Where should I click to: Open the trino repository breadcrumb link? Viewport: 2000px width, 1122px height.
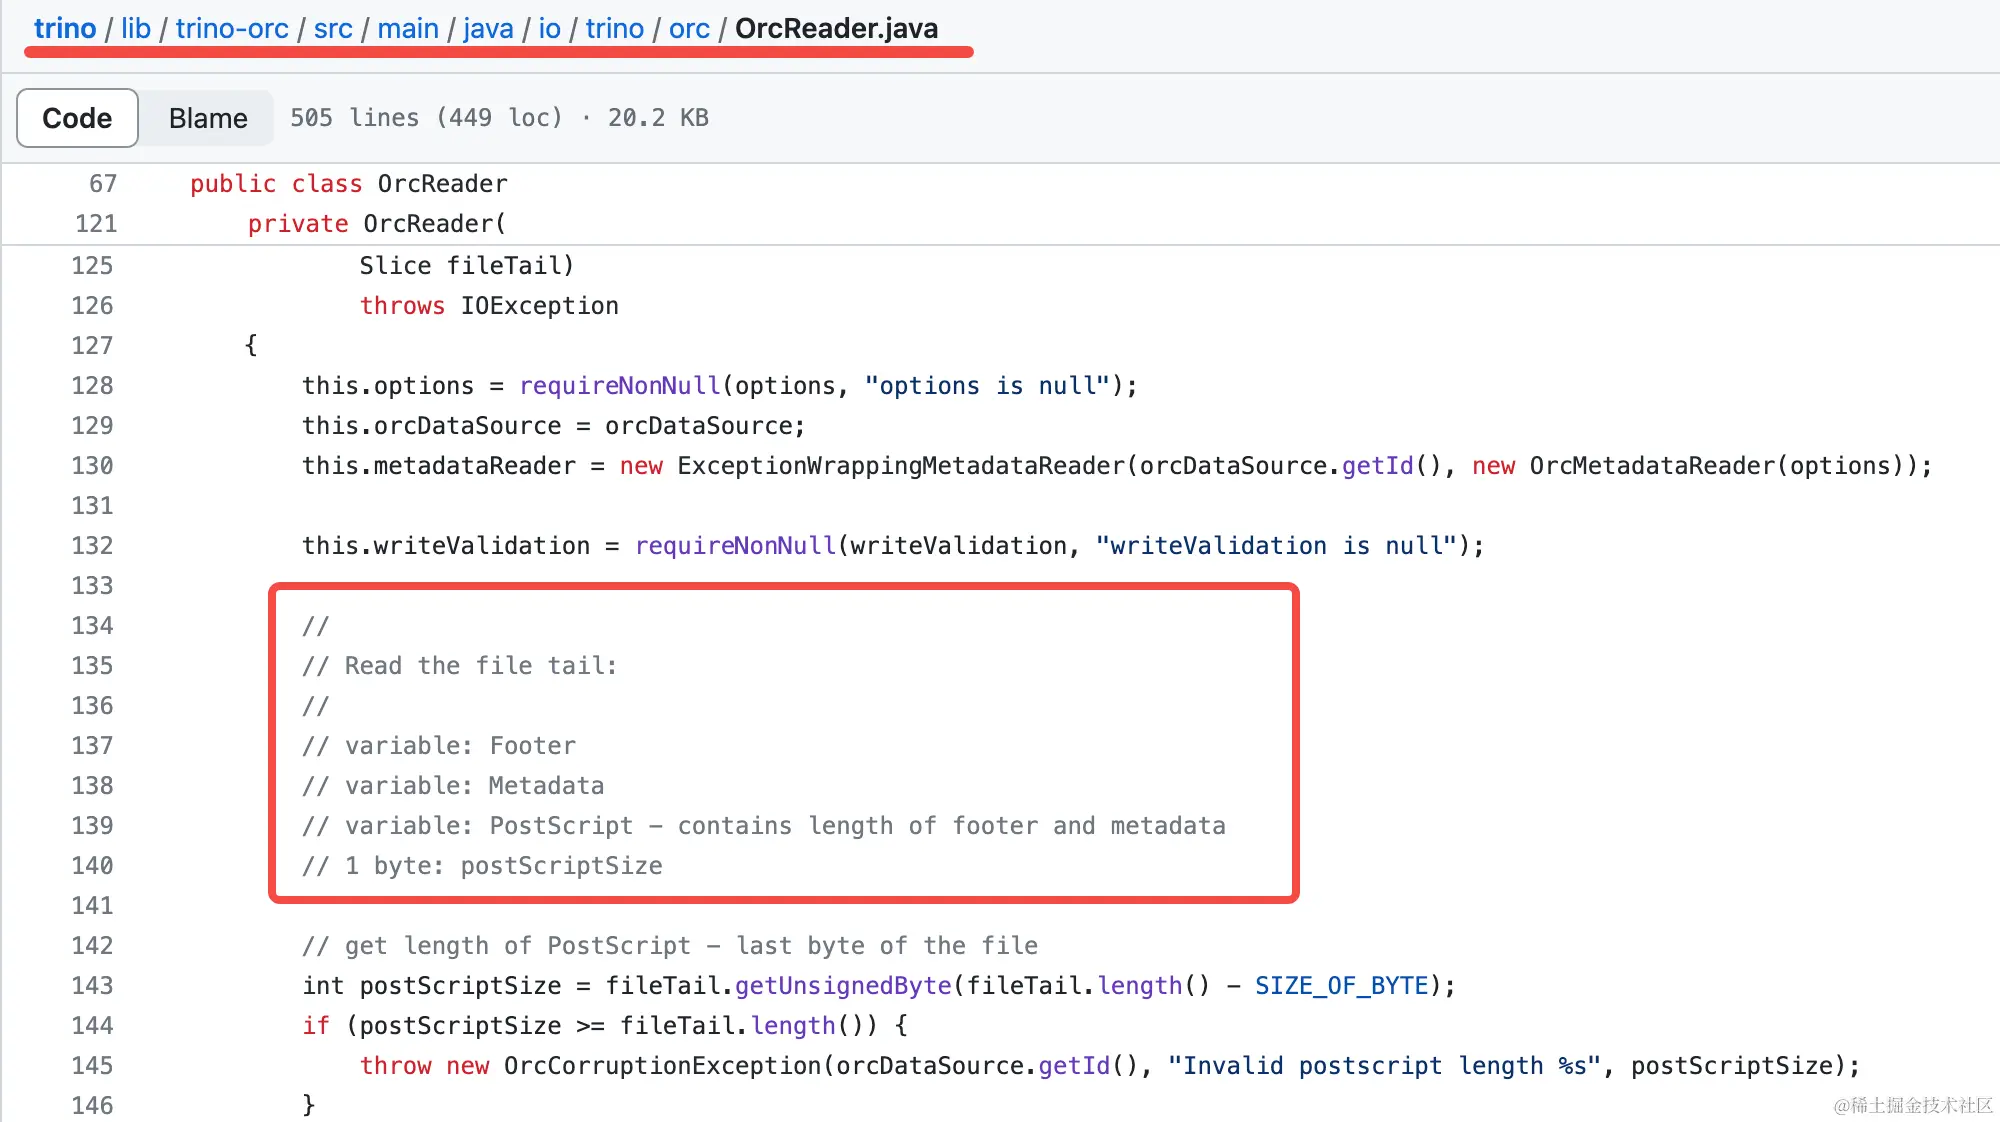(65, 29)
